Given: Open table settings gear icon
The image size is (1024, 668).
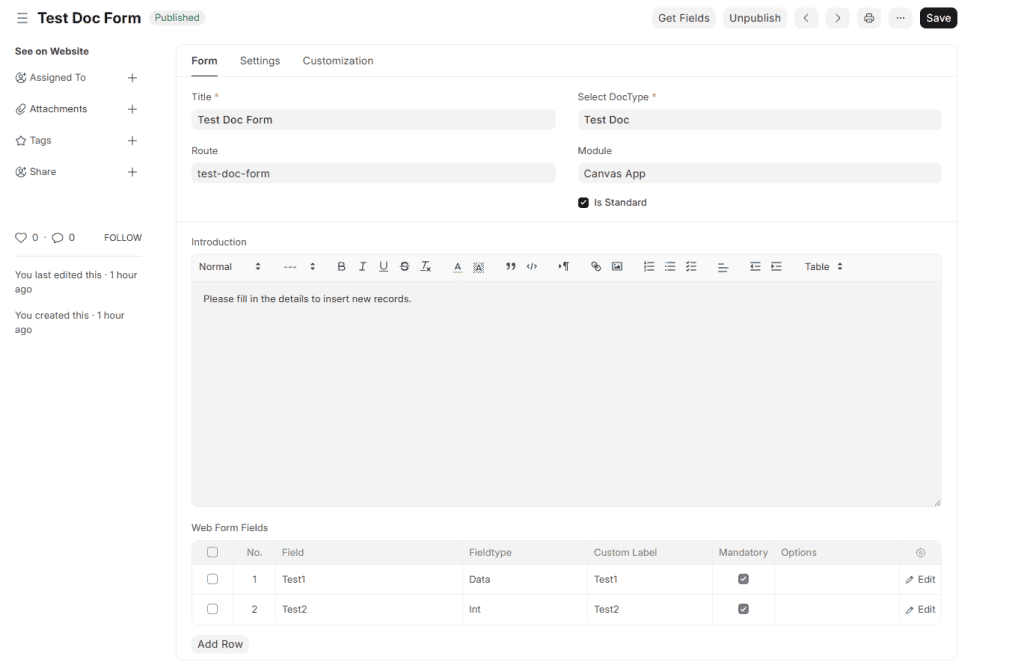Looking at the screenshot, I should pyautogui.click(x=920, y=553).
